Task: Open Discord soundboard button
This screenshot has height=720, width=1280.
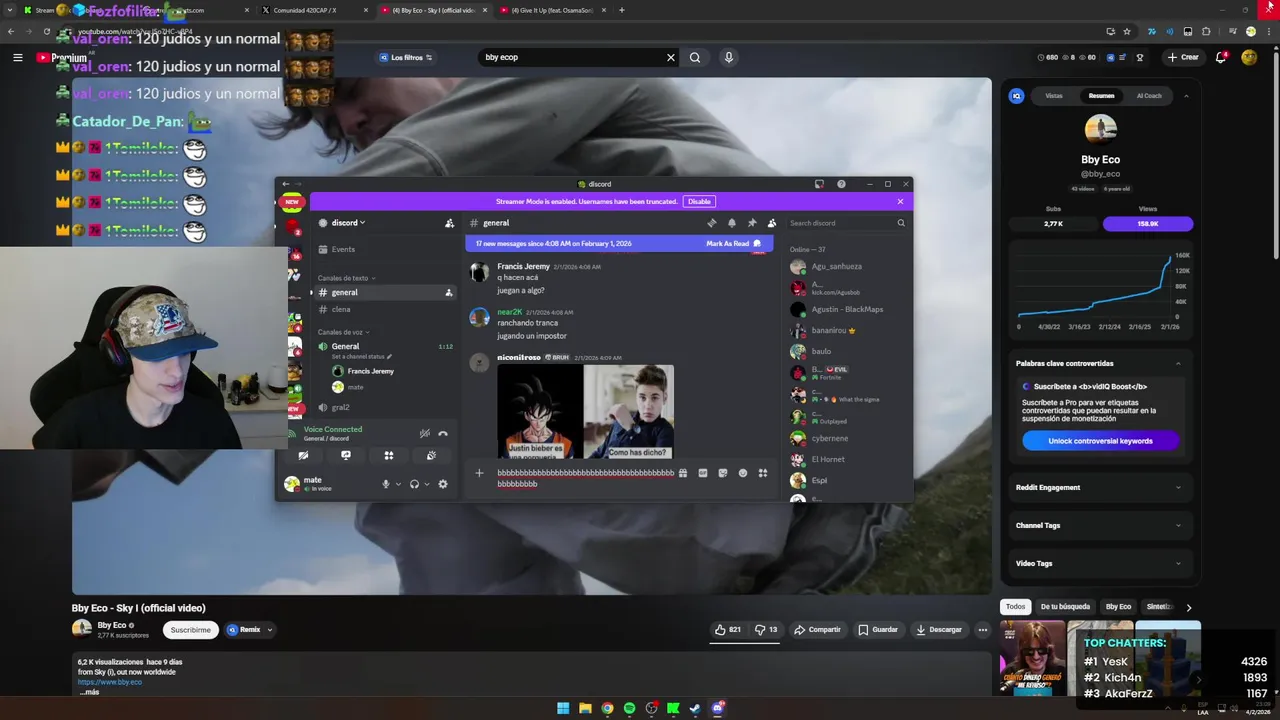Action: tap(431, 455)
